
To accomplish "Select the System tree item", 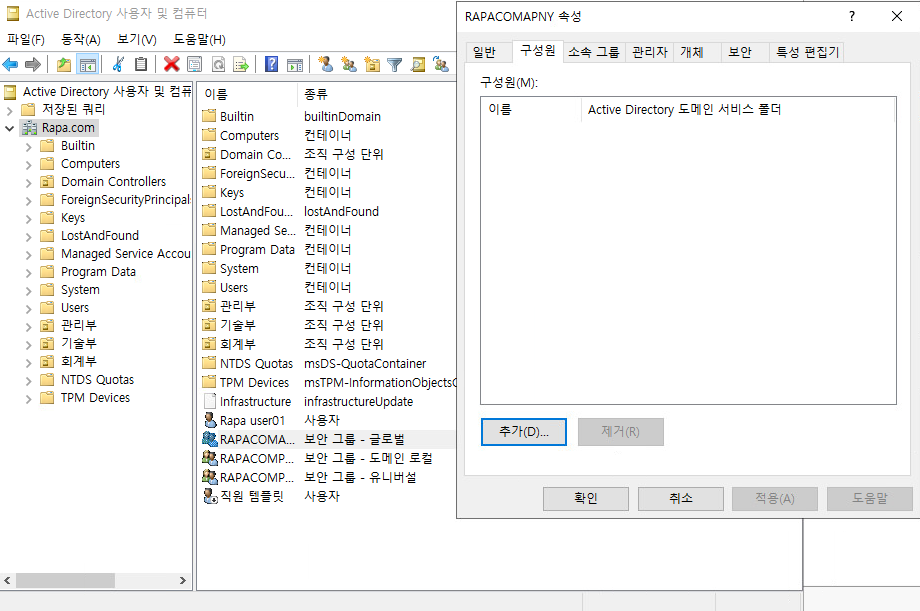I will coord(80,290).
